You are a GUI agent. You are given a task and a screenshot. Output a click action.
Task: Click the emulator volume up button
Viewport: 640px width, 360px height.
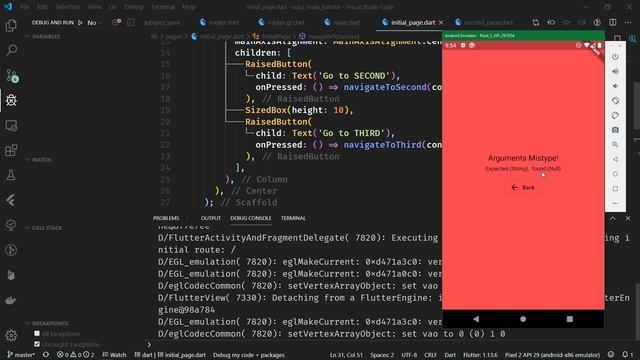tap(615, 71)
